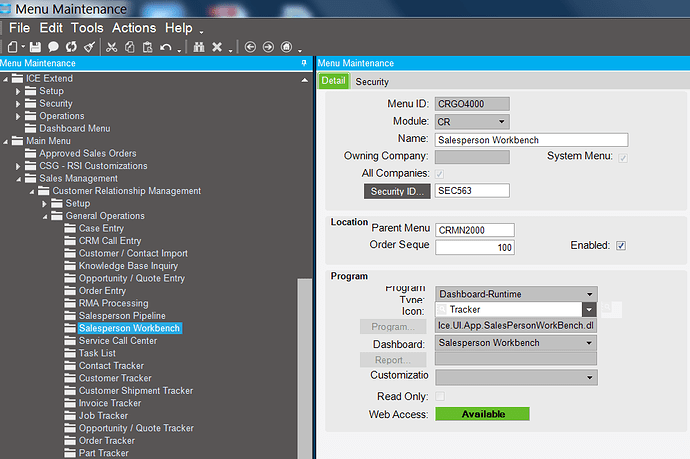Open the Edit menu
Screen dimensions: 690x459
[51, 28]
